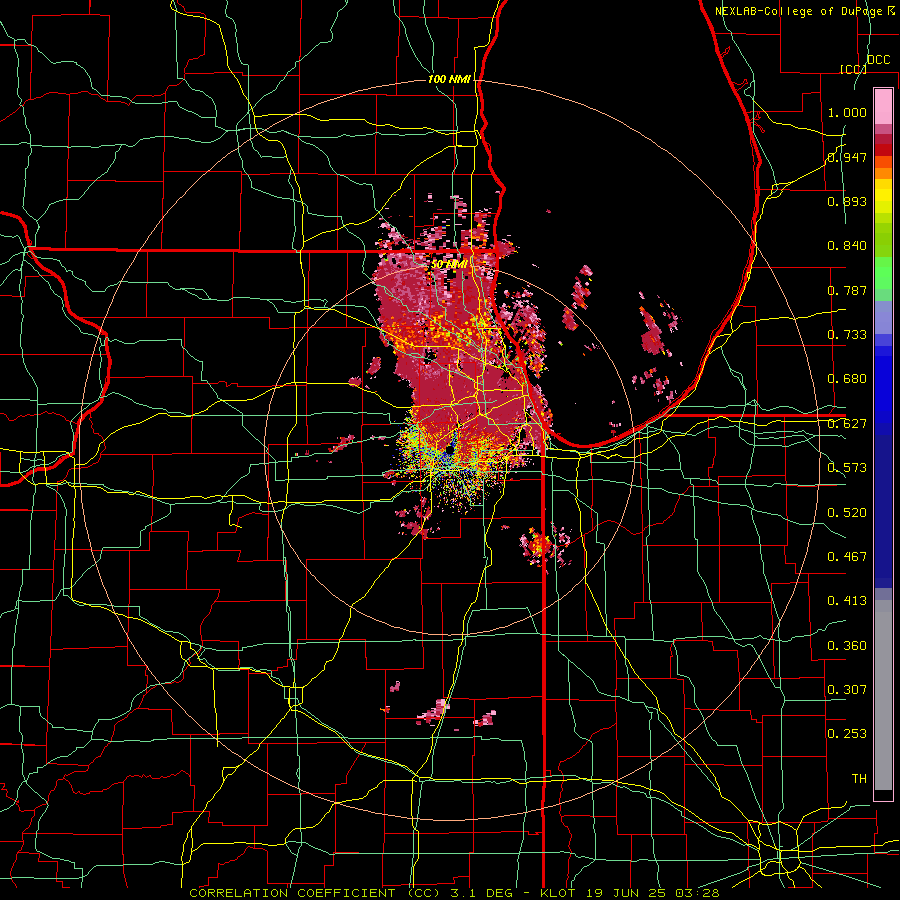The height and width of the screenshot is (900, 900).
Task: Click the DCC product label
Action: pyautogui.click(x=879, y=60)
